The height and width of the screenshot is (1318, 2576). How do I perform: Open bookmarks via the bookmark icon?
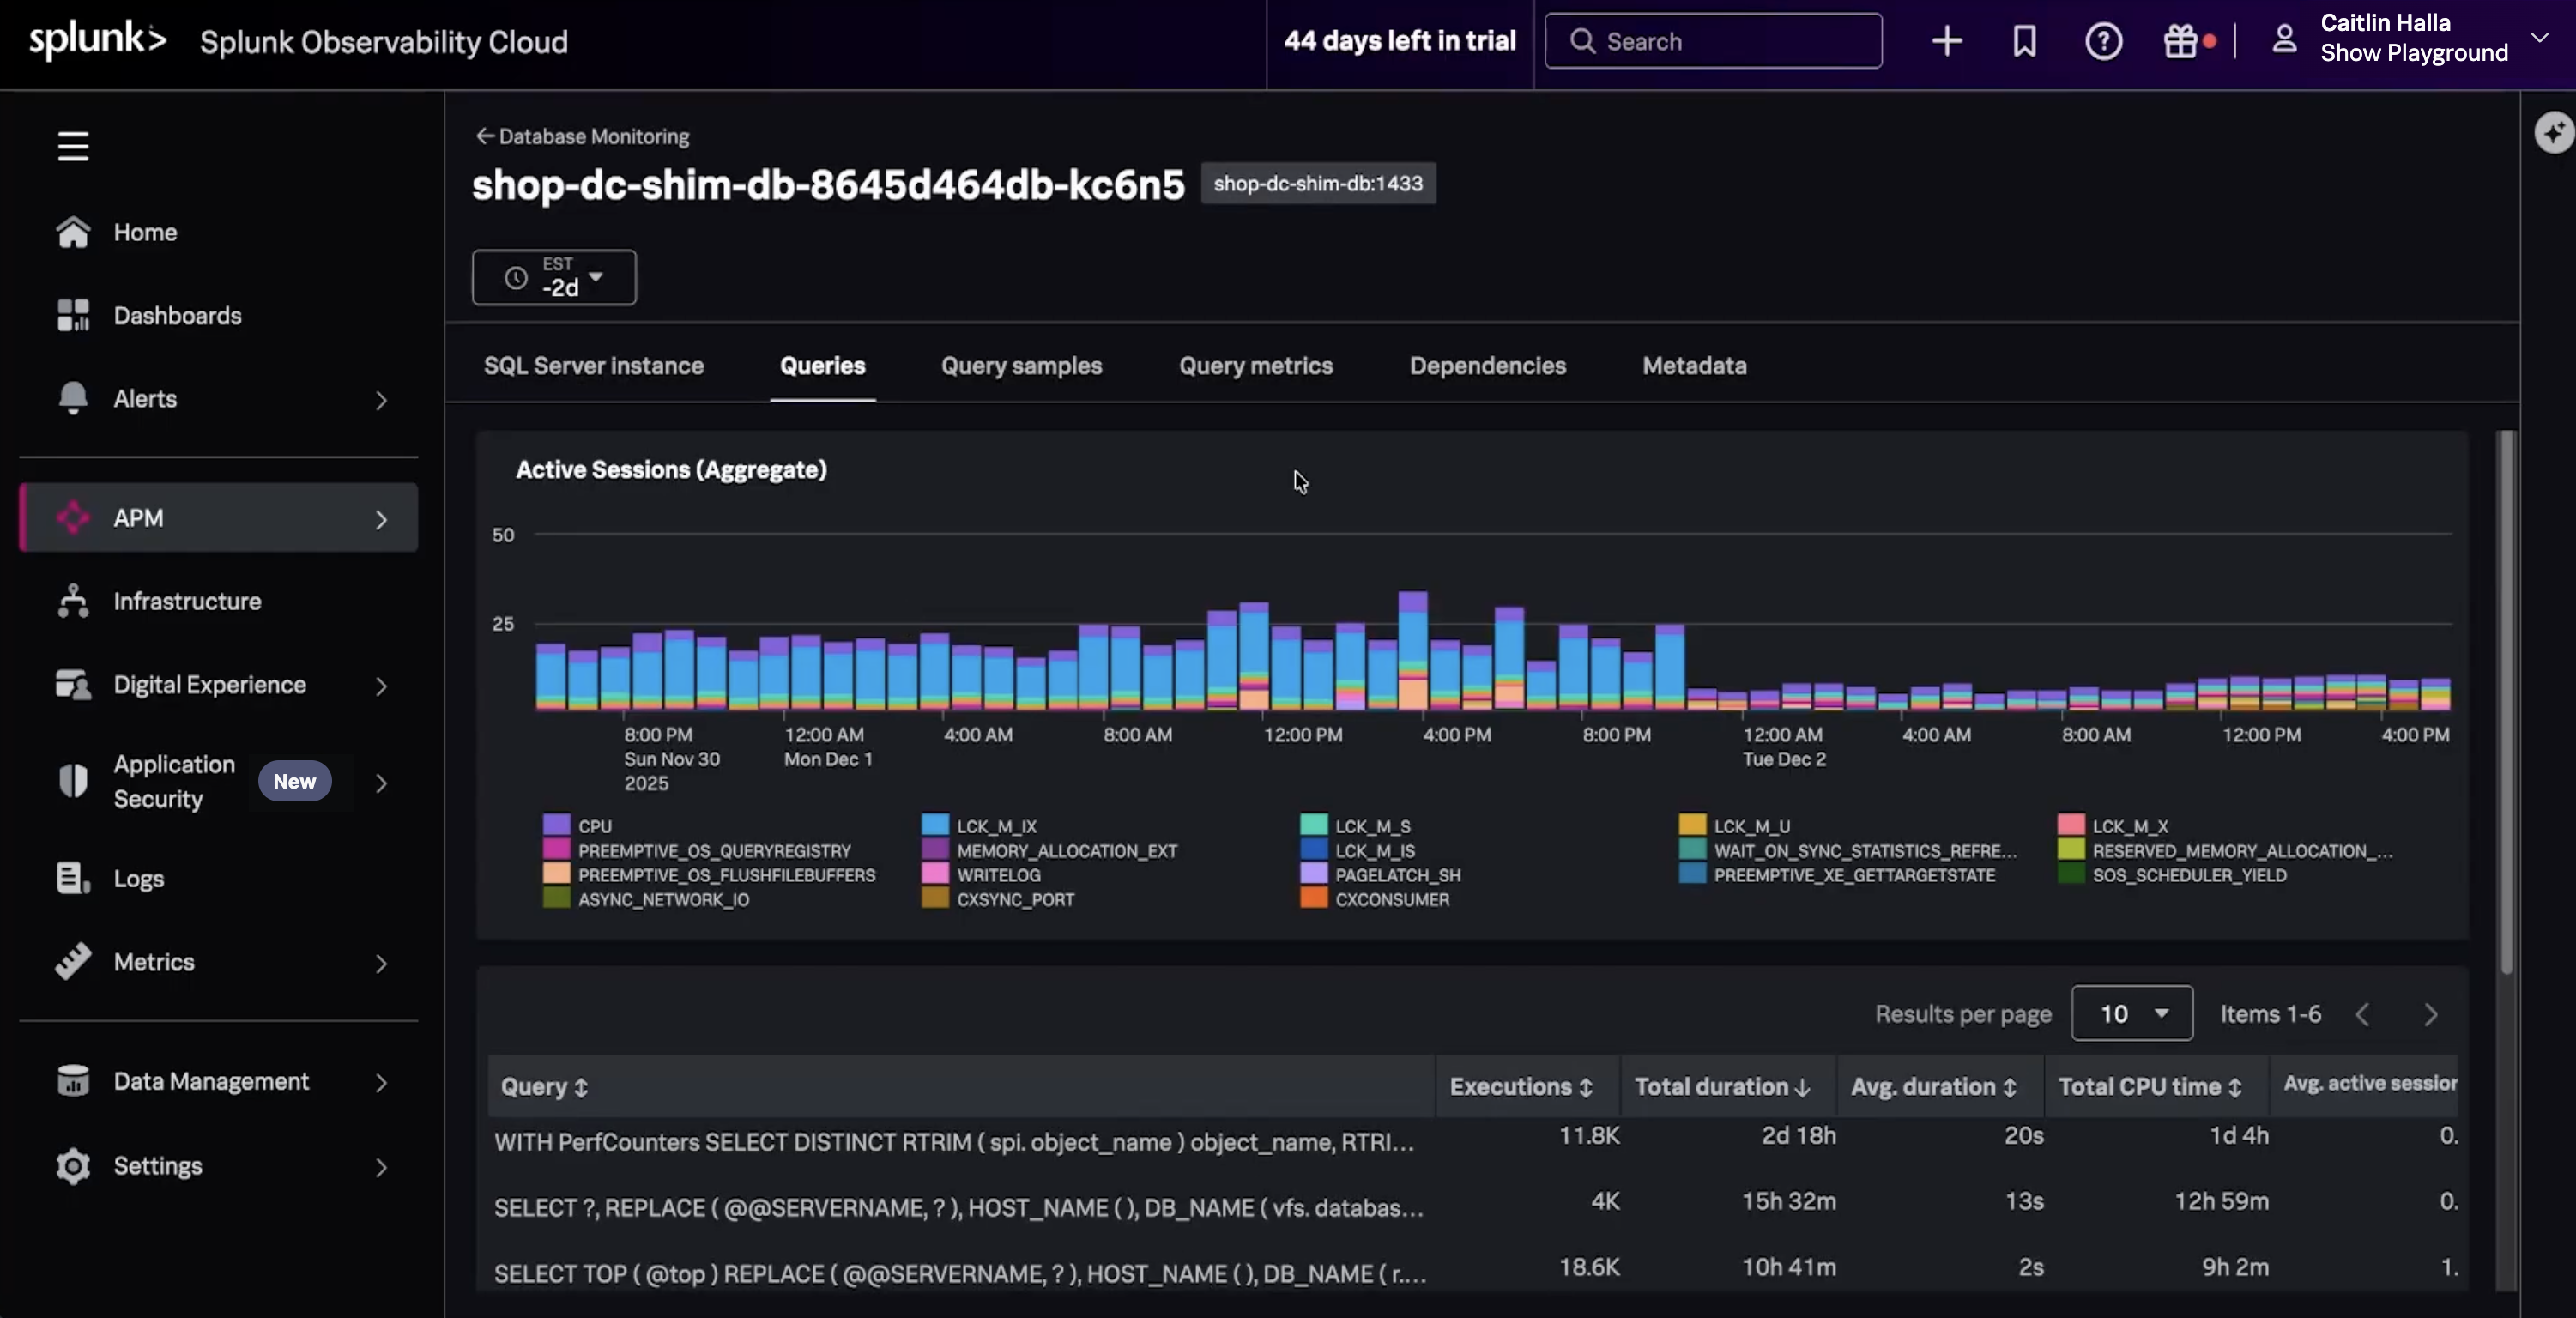pyautogui.click(x=2024, y=41)
